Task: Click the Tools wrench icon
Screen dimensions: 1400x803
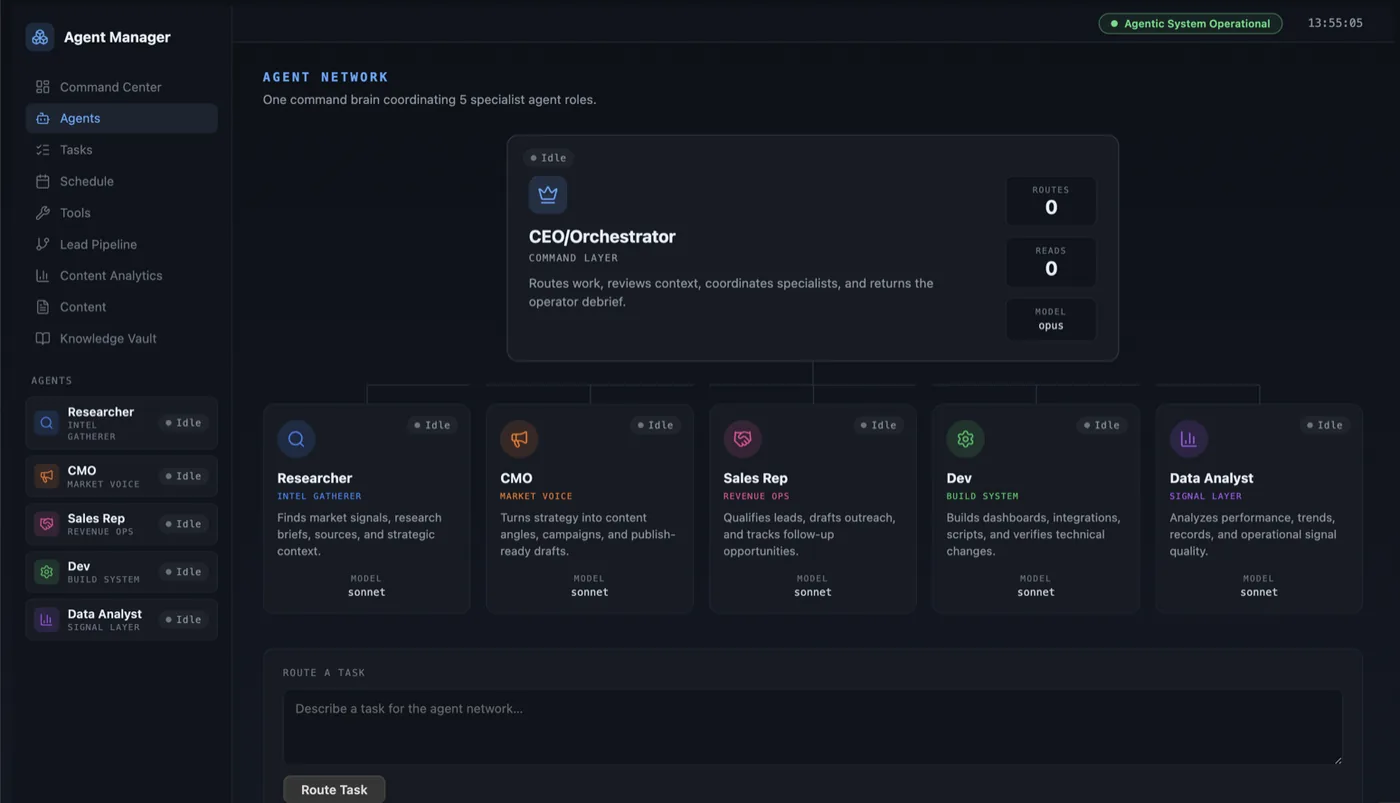Action: click(x=42, y=213)
